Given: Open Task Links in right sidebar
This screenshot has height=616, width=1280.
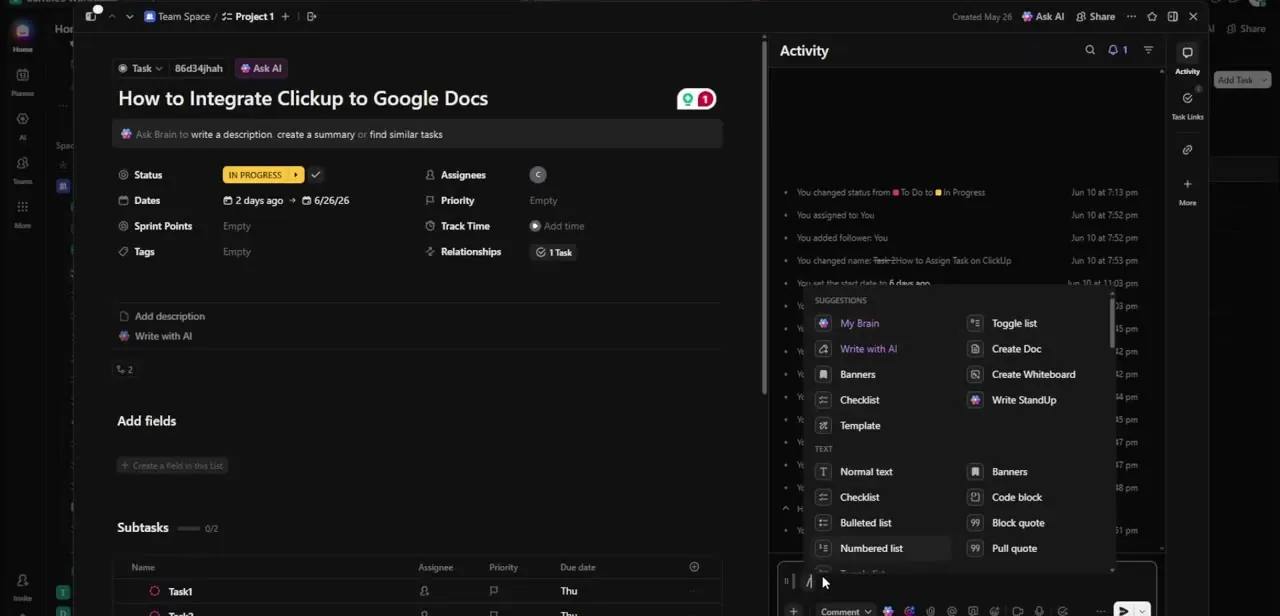Looking at the screenshot, I should click(x=1187, y=104).
